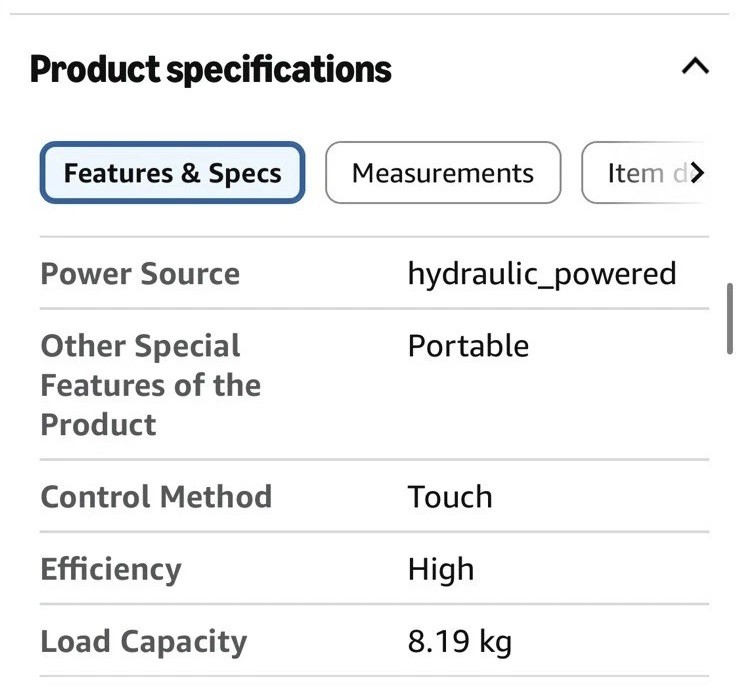
Task: Click the word Features in the blue highlighted tab
Action: click(118, 173)
